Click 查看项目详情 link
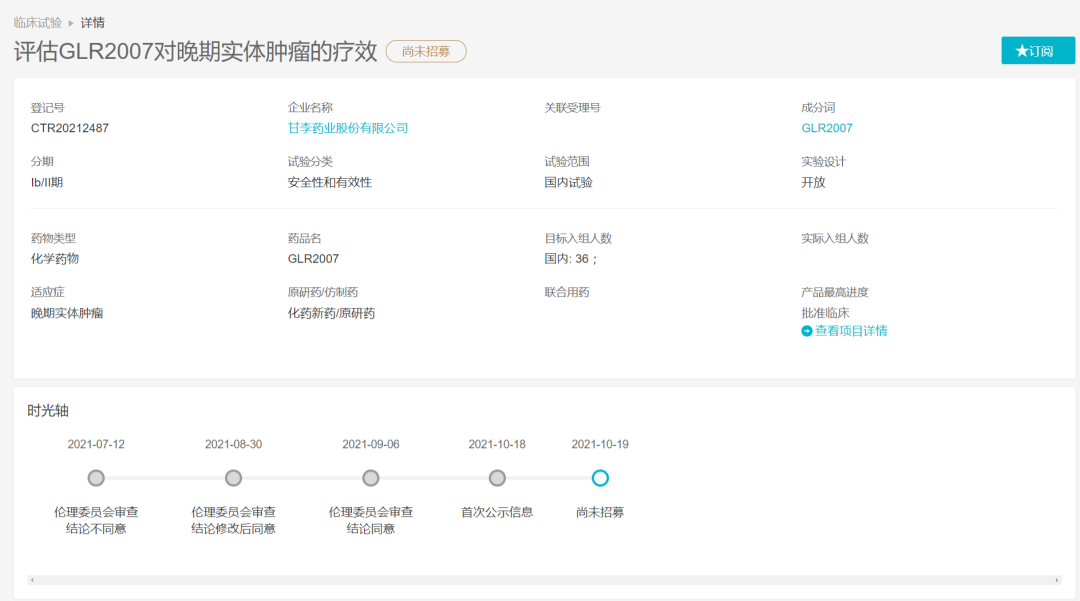The width and height of the screenshot is (1080, 601). tap(850, 331)
